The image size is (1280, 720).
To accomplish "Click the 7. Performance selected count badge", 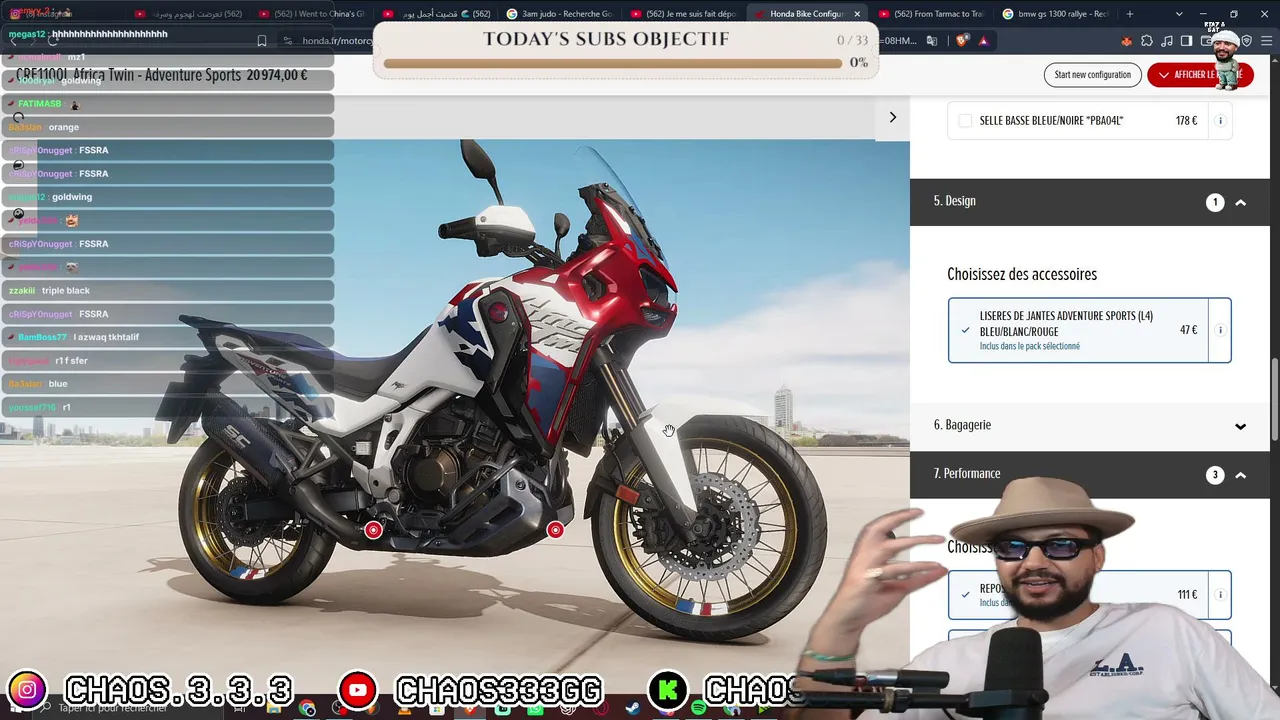I will (x=1215, y=475).
